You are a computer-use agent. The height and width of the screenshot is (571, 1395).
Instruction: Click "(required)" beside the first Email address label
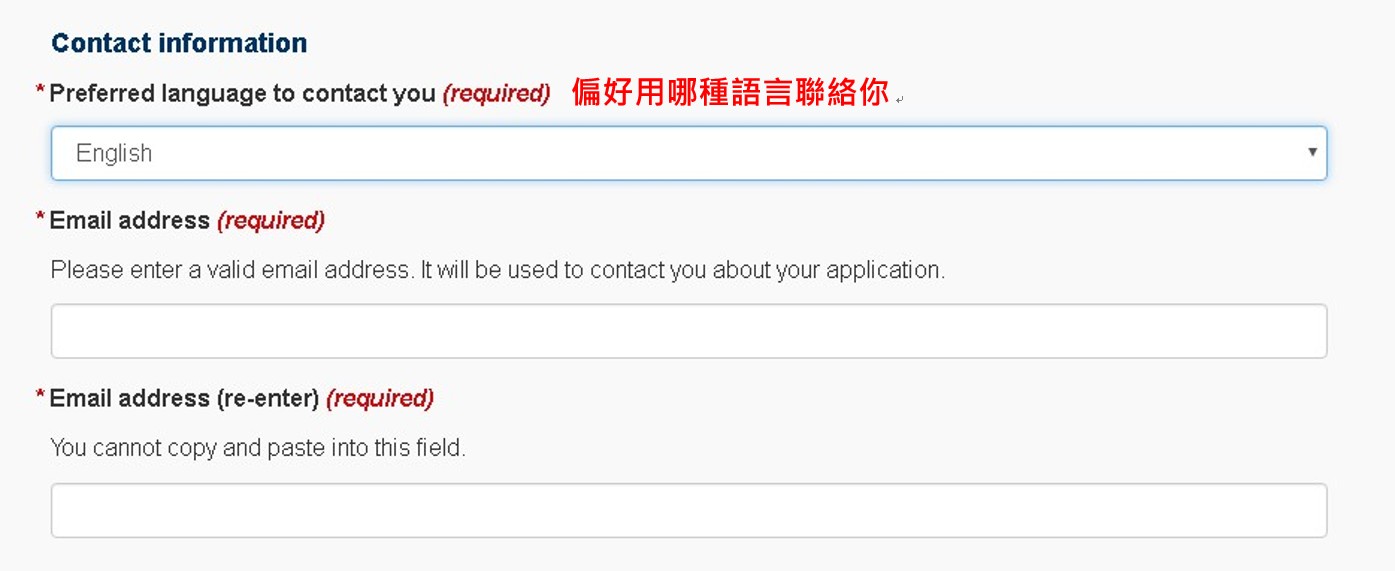270,220
